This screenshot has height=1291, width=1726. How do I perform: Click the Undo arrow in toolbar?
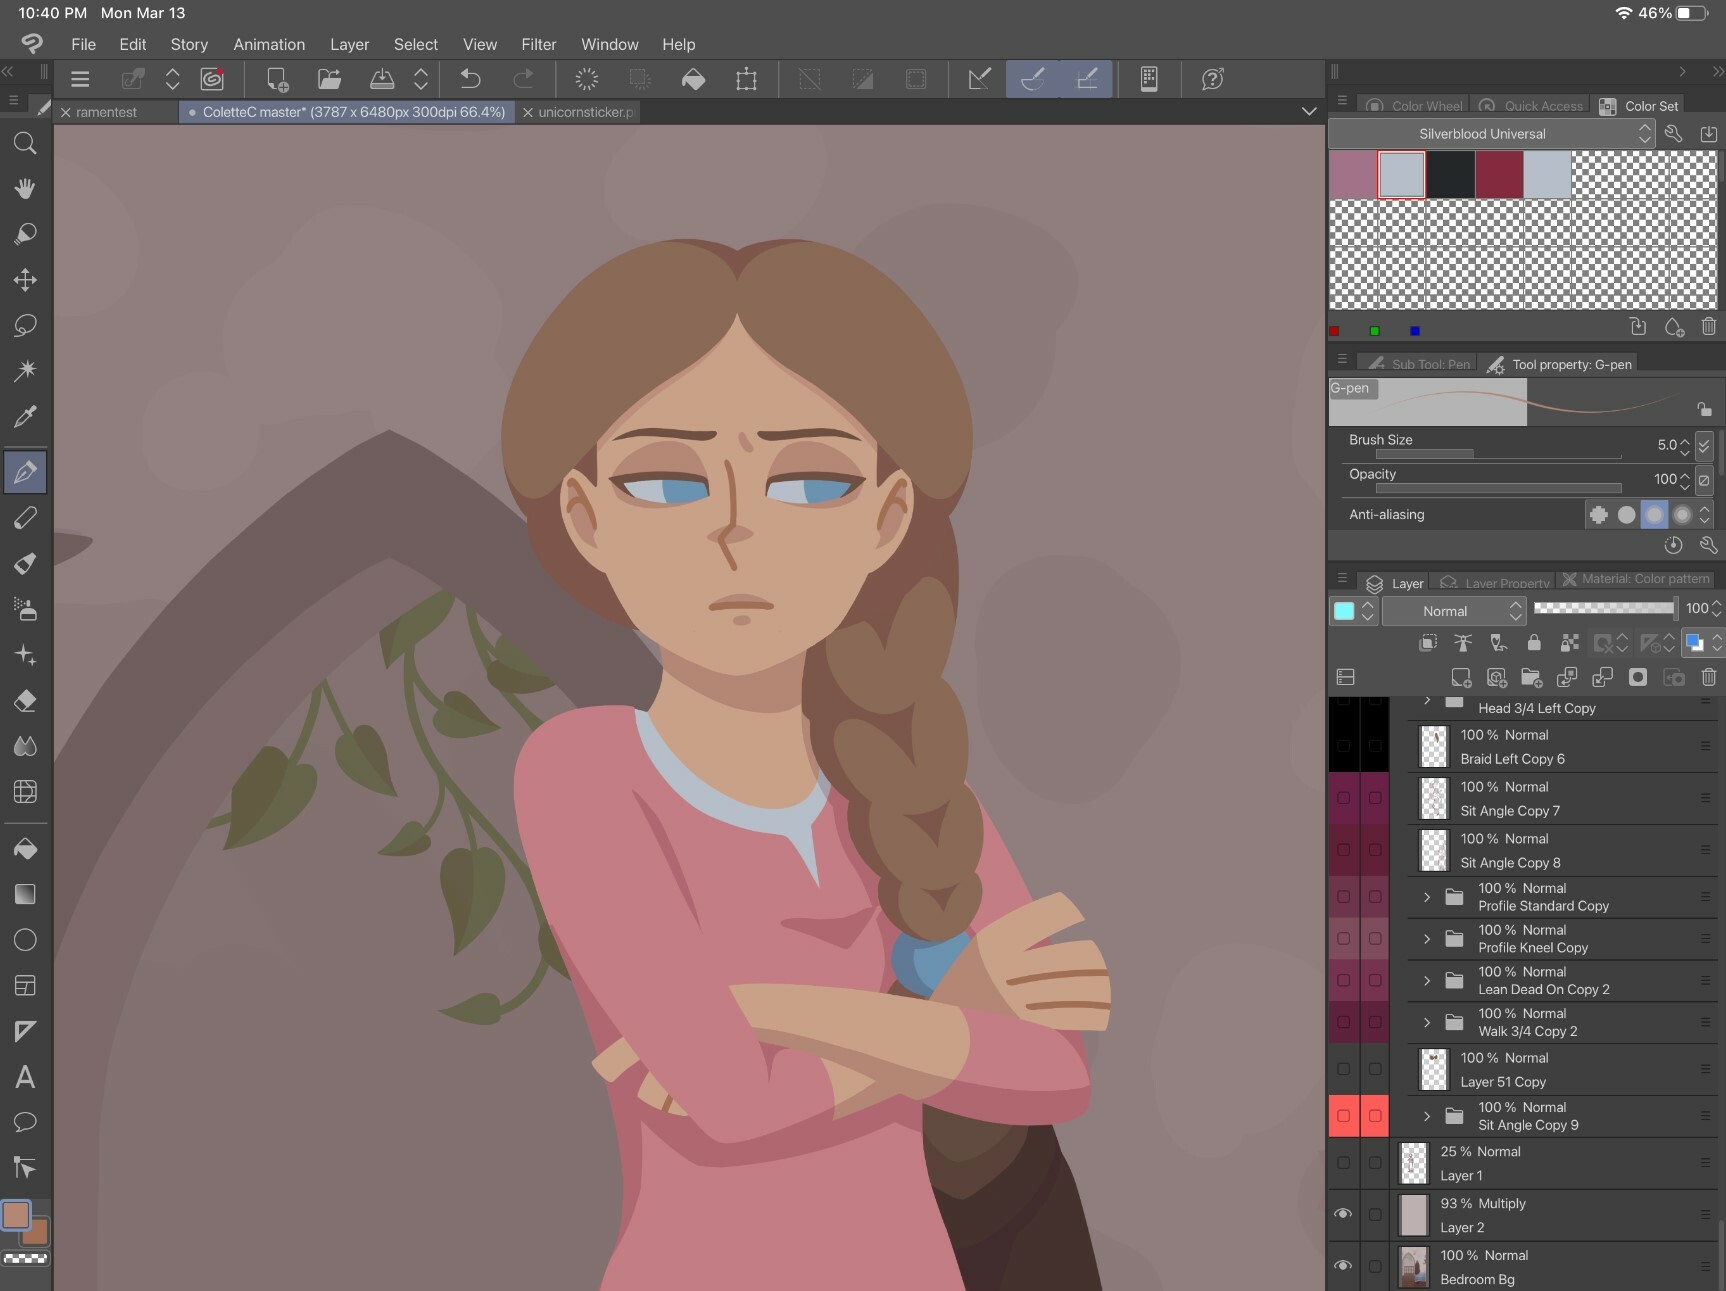[470, 79]
